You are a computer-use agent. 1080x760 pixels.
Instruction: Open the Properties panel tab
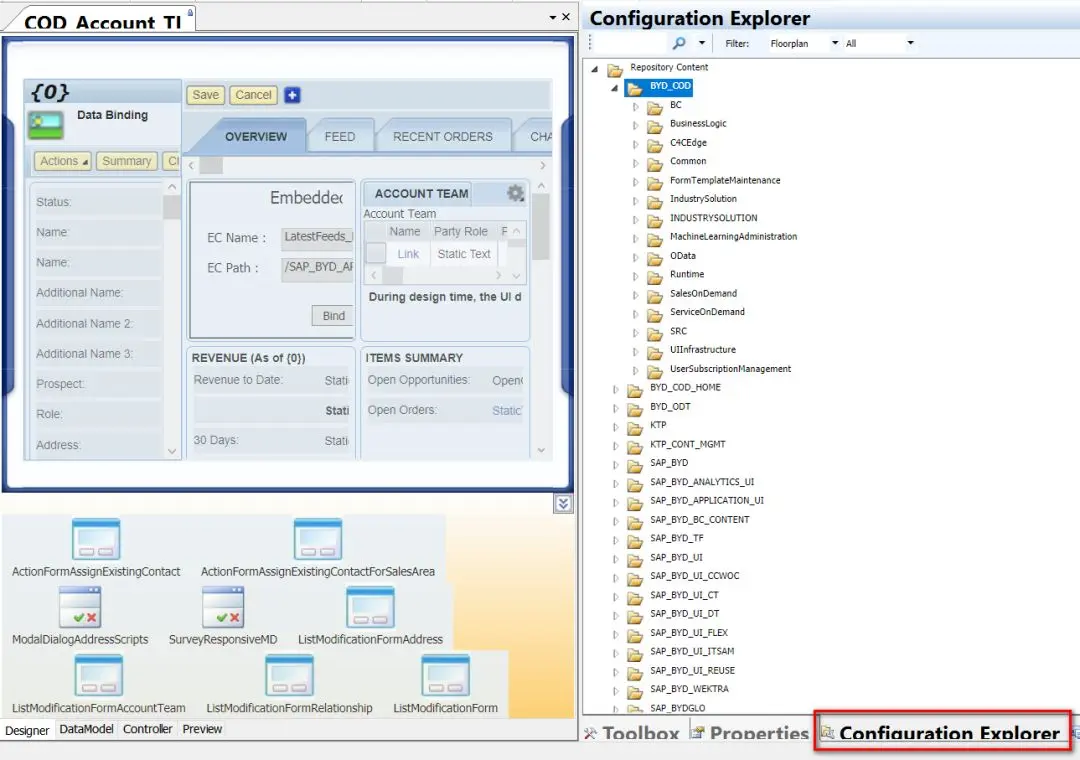(x=749, y=733)
